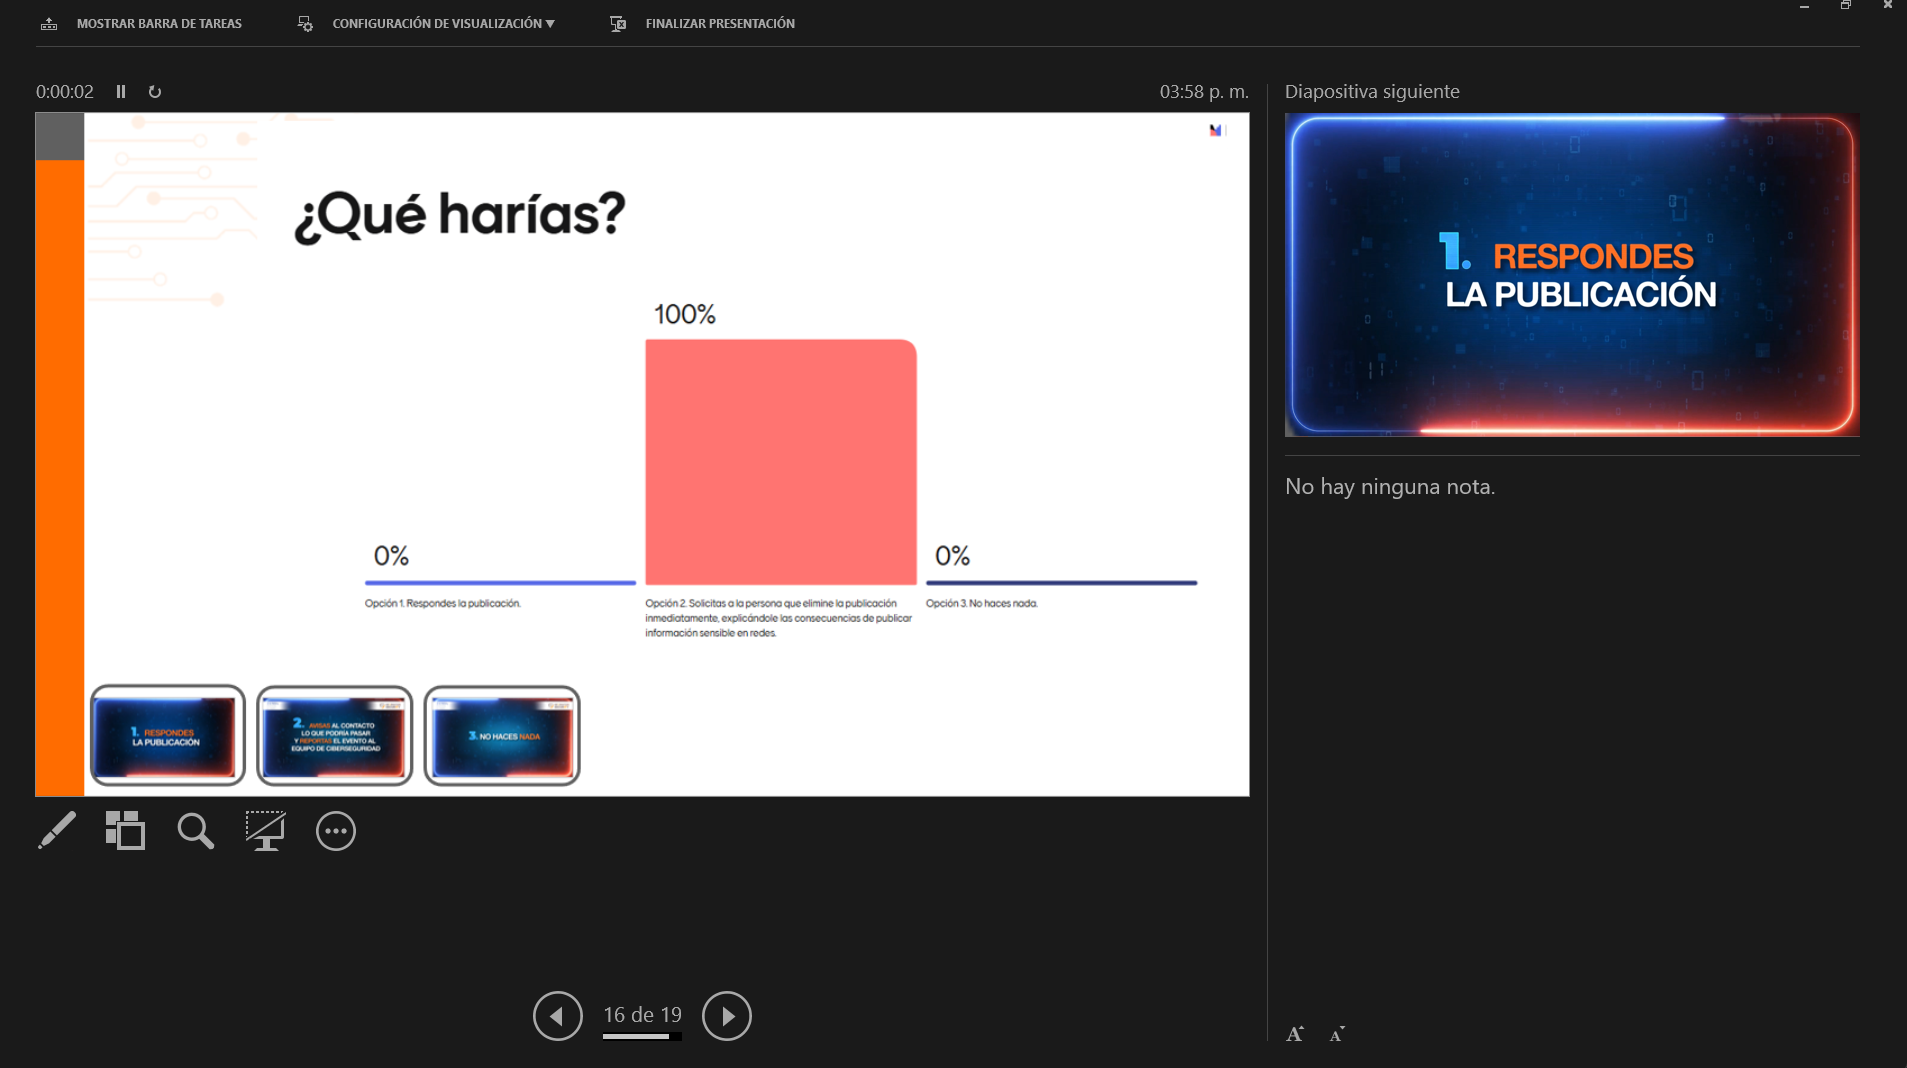Click the No haces nada thumbnail
Image resolution: width=1907 pixels, height=1068 pixels.
click(x=502, y=735)
